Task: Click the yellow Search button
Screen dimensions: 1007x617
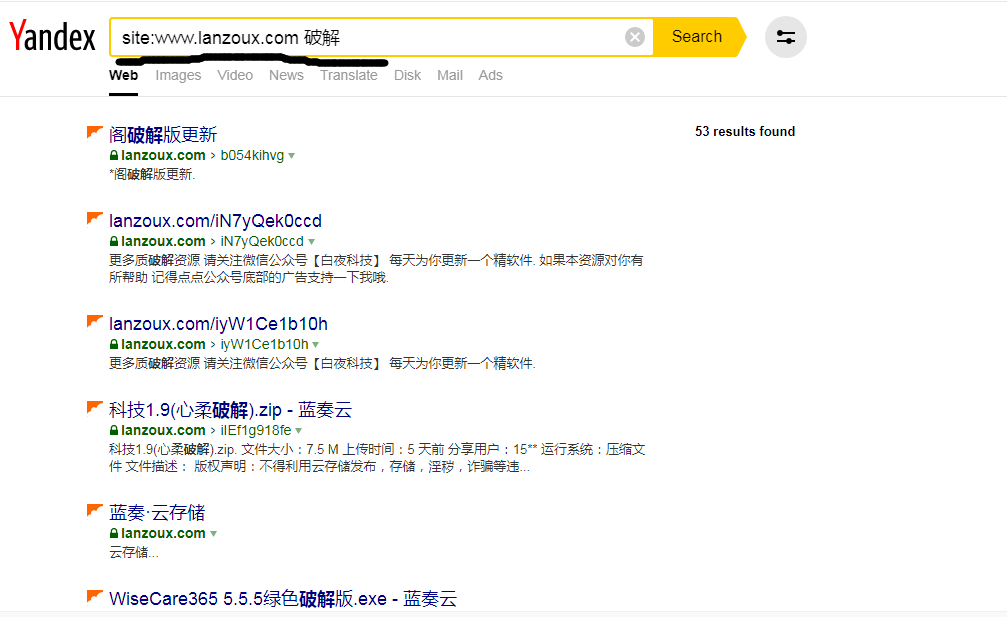Action: tap(698, 37)
